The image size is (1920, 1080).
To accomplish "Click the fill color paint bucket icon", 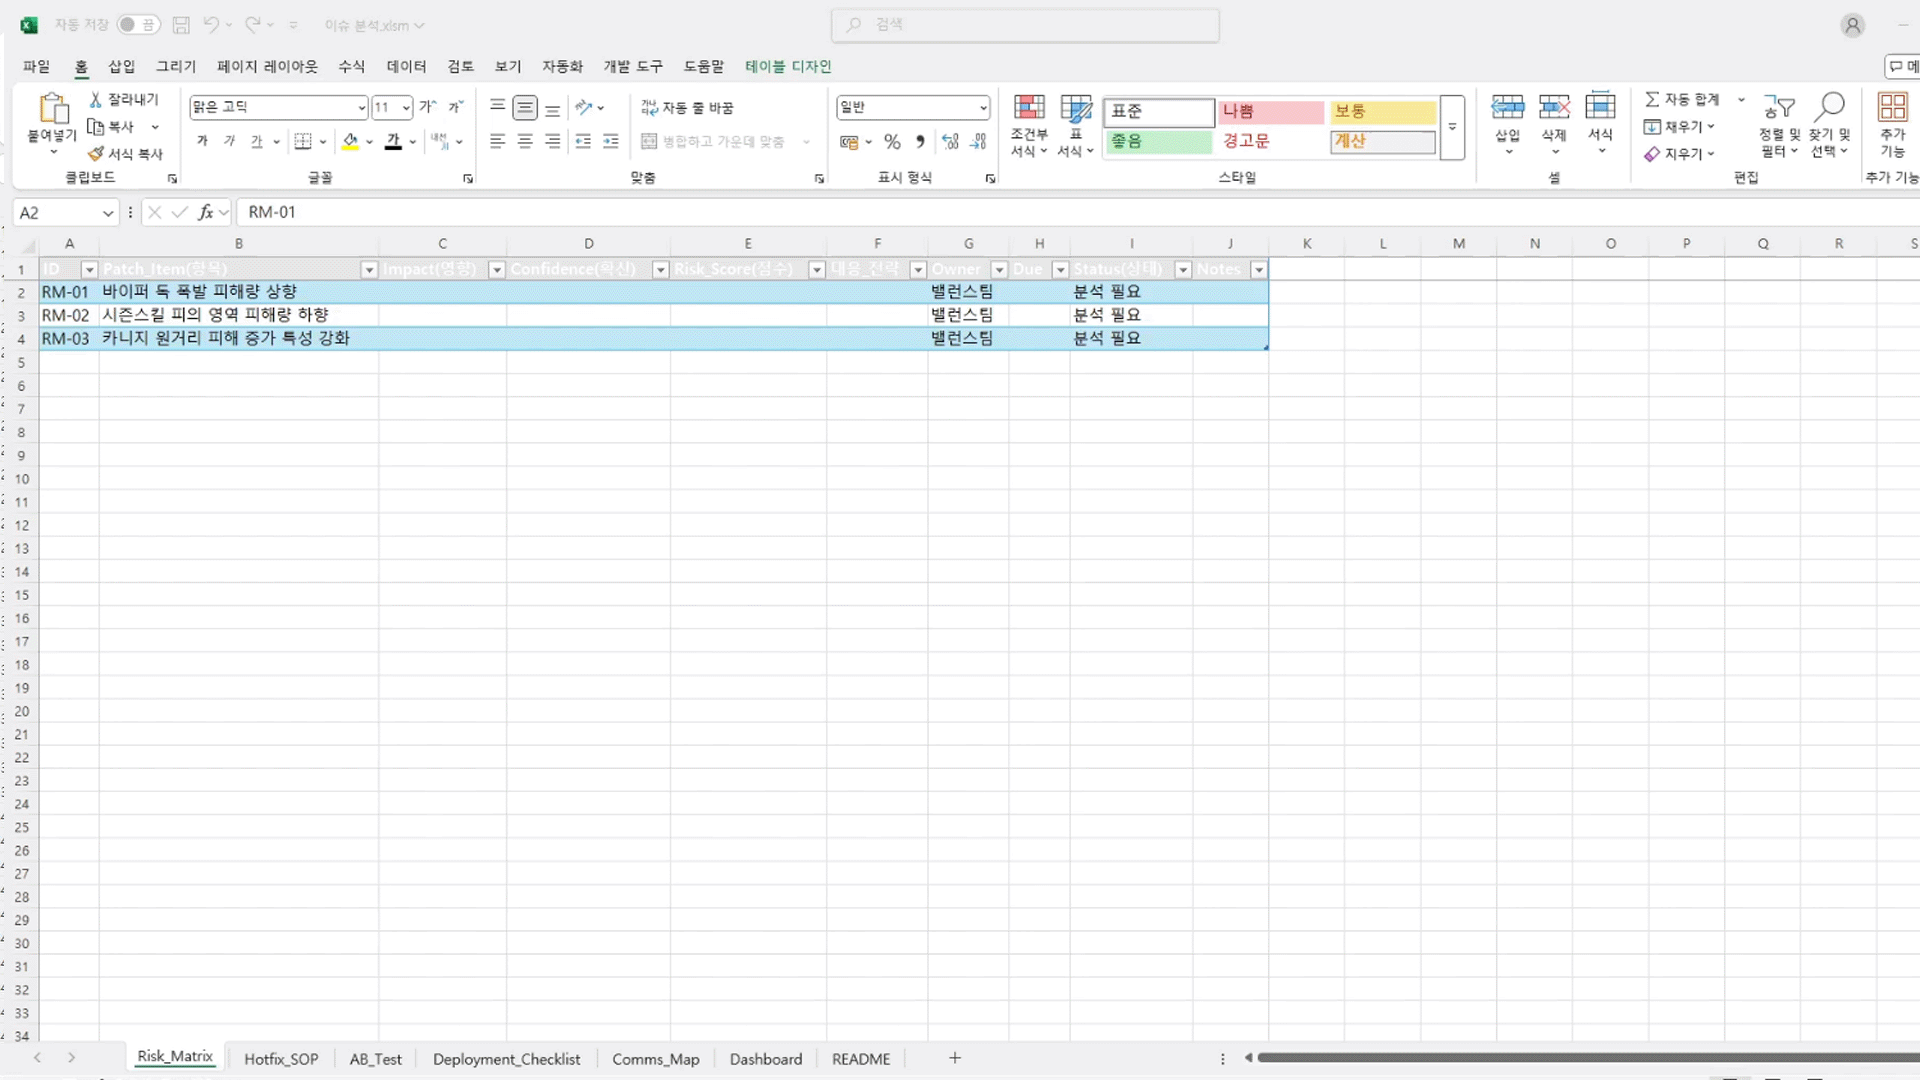I will coord(350,141).
